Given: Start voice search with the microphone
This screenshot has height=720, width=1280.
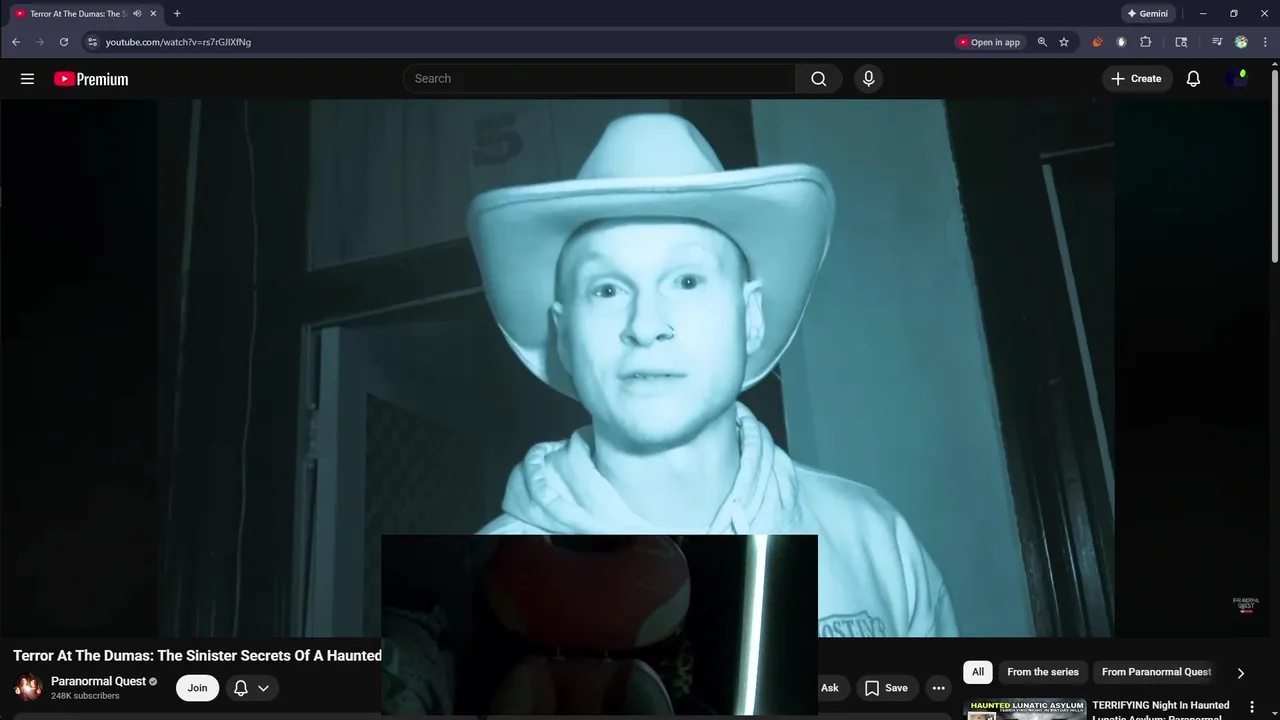Looking at the screenshot, I should pyautogui.click(x=868, y=79).
